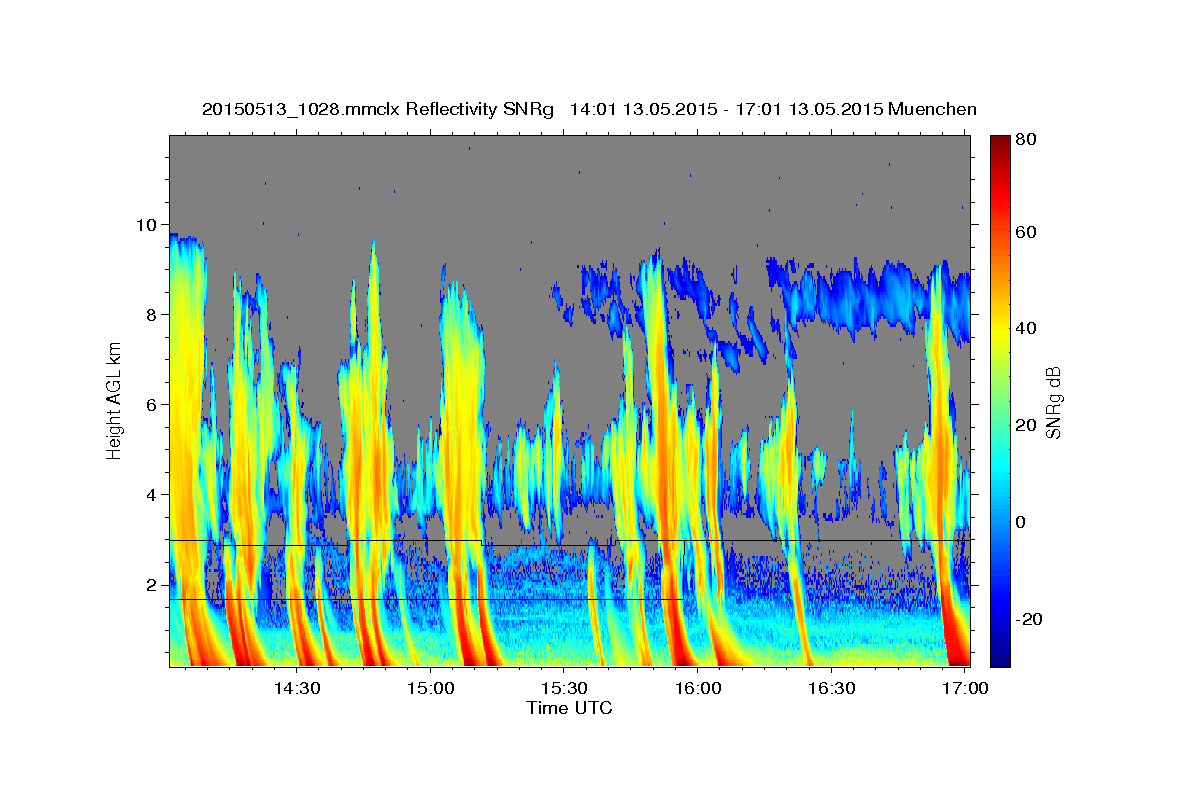
Task: Click the height axis tick label 2
Action: coord(151,585)
